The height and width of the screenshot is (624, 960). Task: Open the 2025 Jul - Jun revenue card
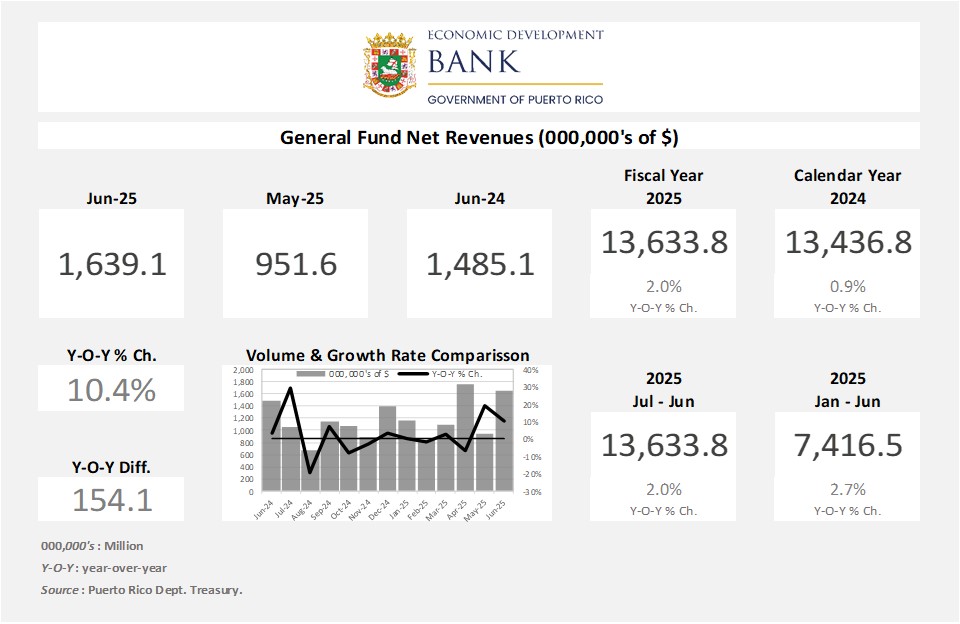664,465
